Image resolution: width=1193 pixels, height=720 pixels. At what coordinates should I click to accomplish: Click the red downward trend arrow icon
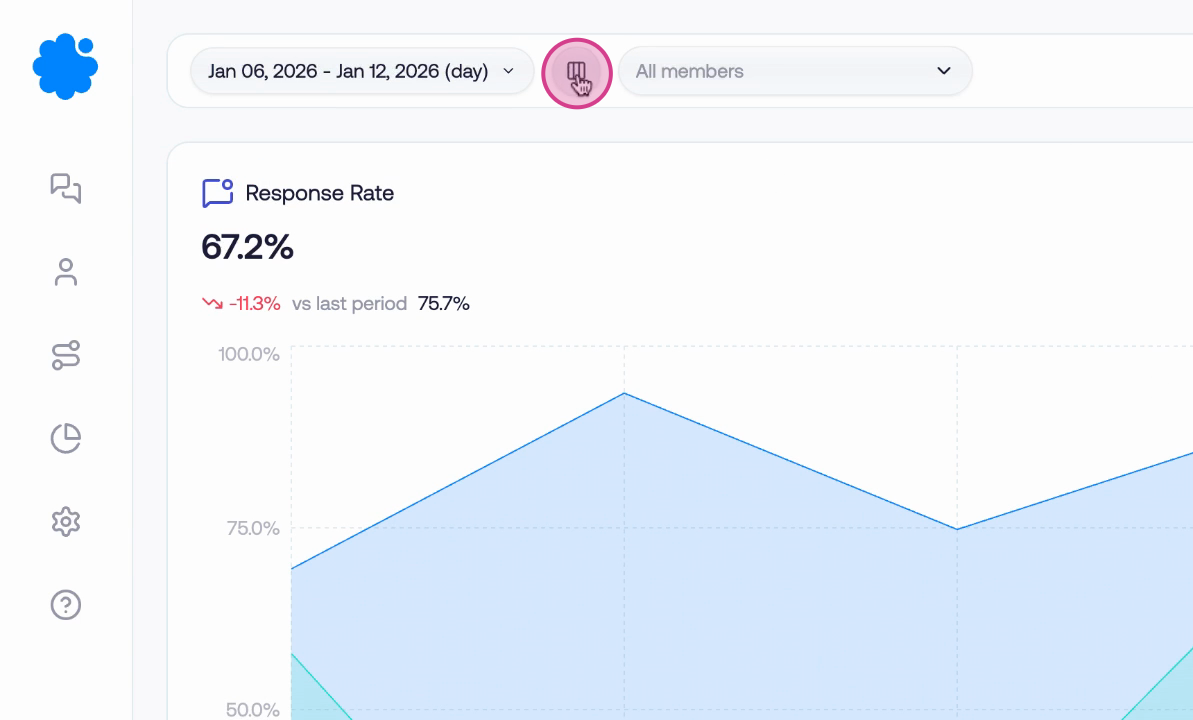[x=212, y=303]
